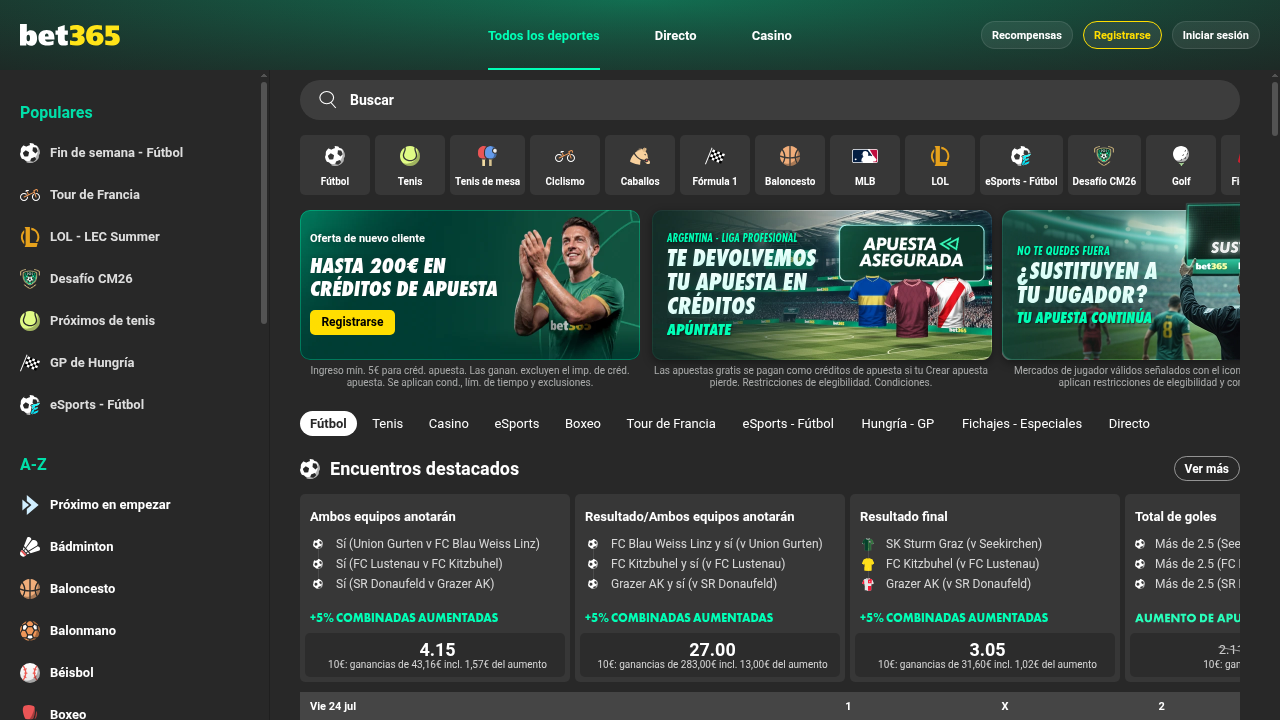Select Tour de Francia filter pill
This screenshot has width=1280, height=720.
(x=671, y=424)
